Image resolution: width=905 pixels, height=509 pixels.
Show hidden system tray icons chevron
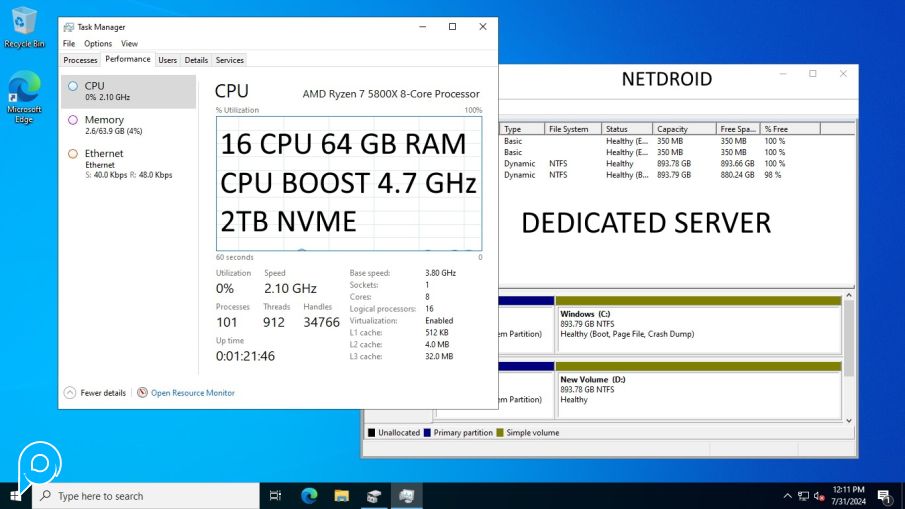tap(788, 496)
